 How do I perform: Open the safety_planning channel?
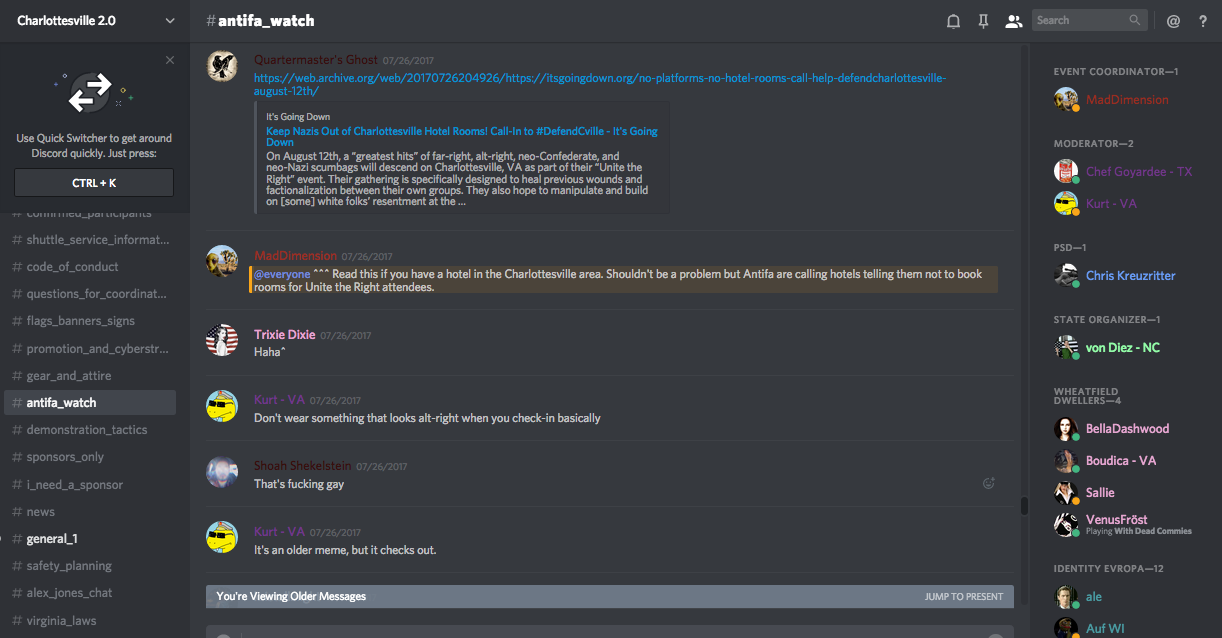(69, 566)
